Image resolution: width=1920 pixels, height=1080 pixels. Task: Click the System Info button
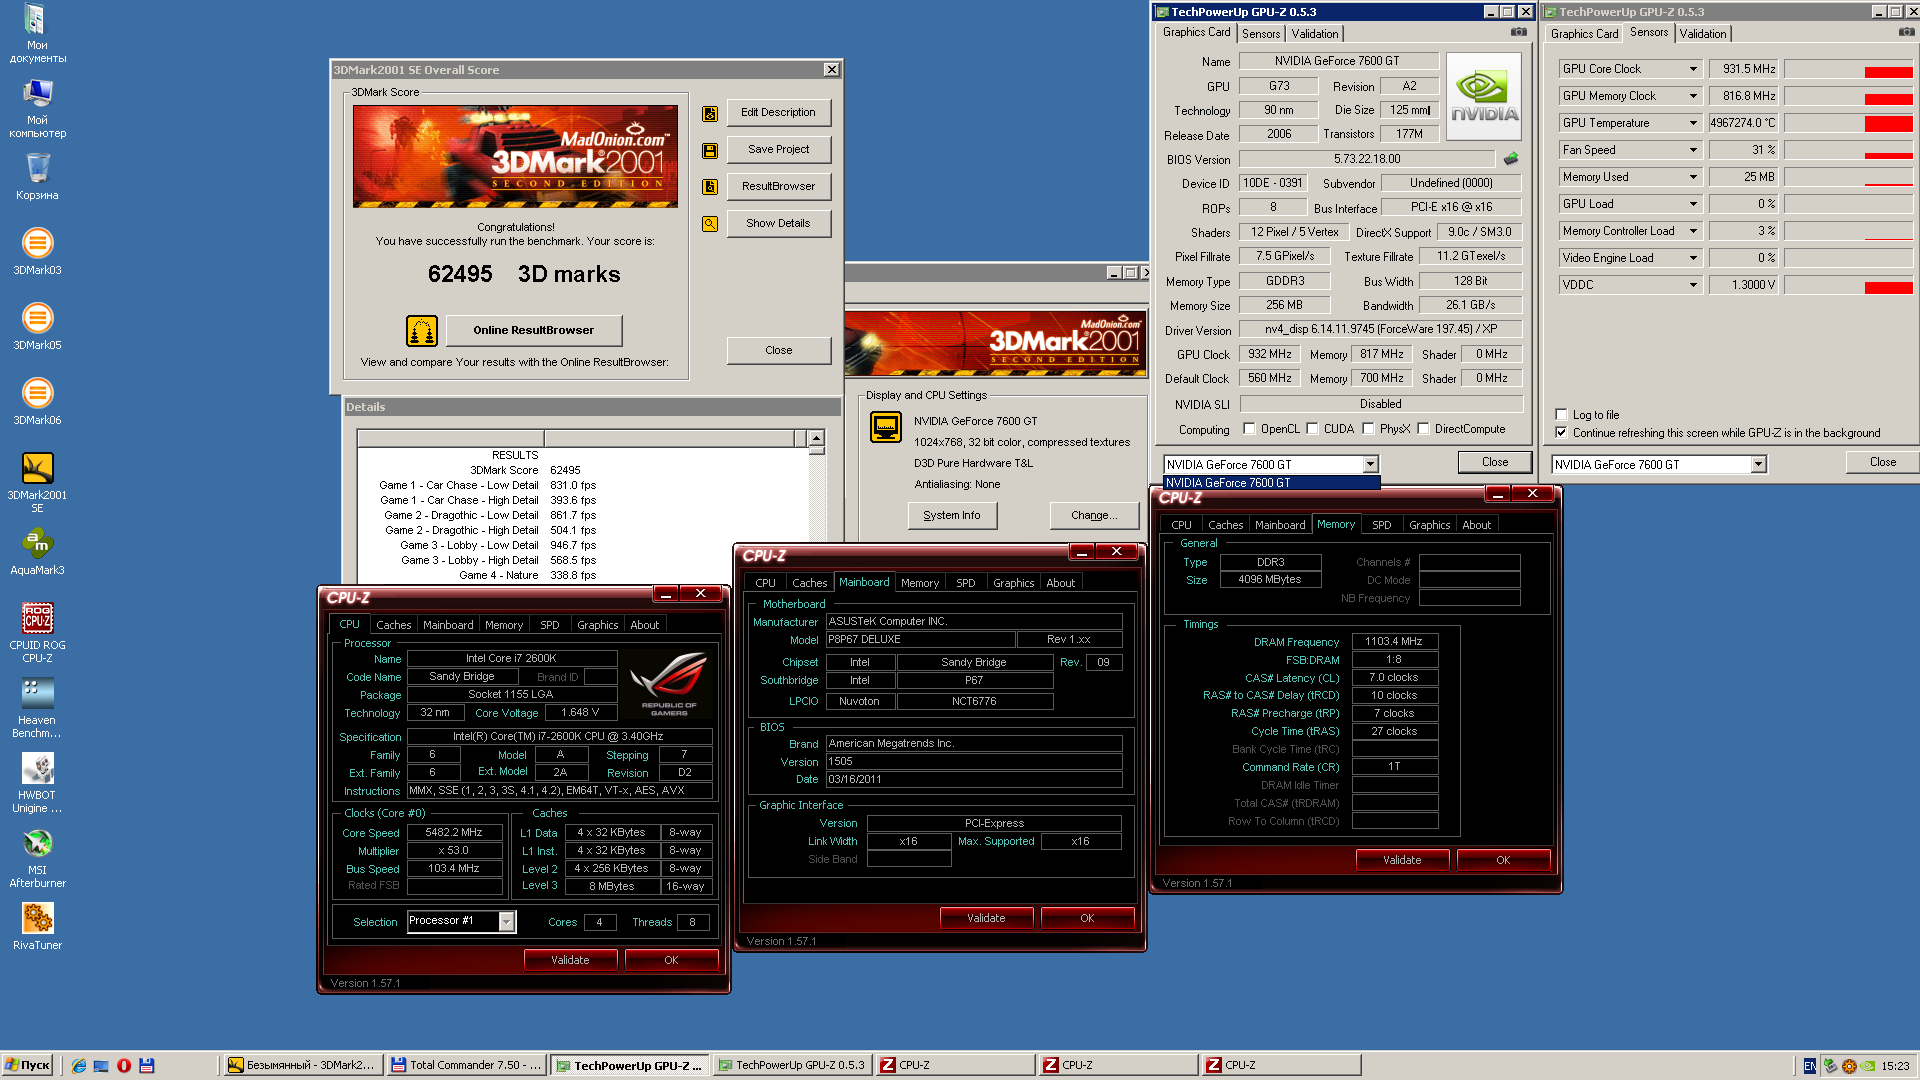[952, 516]
